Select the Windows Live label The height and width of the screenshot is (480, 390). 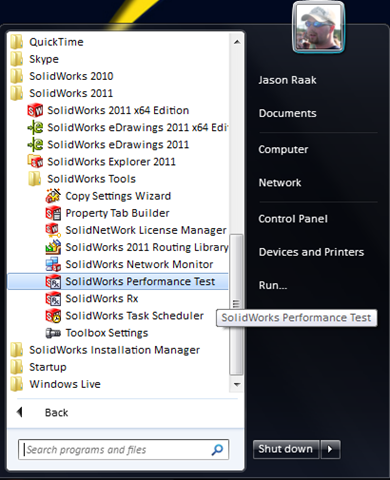65,384
